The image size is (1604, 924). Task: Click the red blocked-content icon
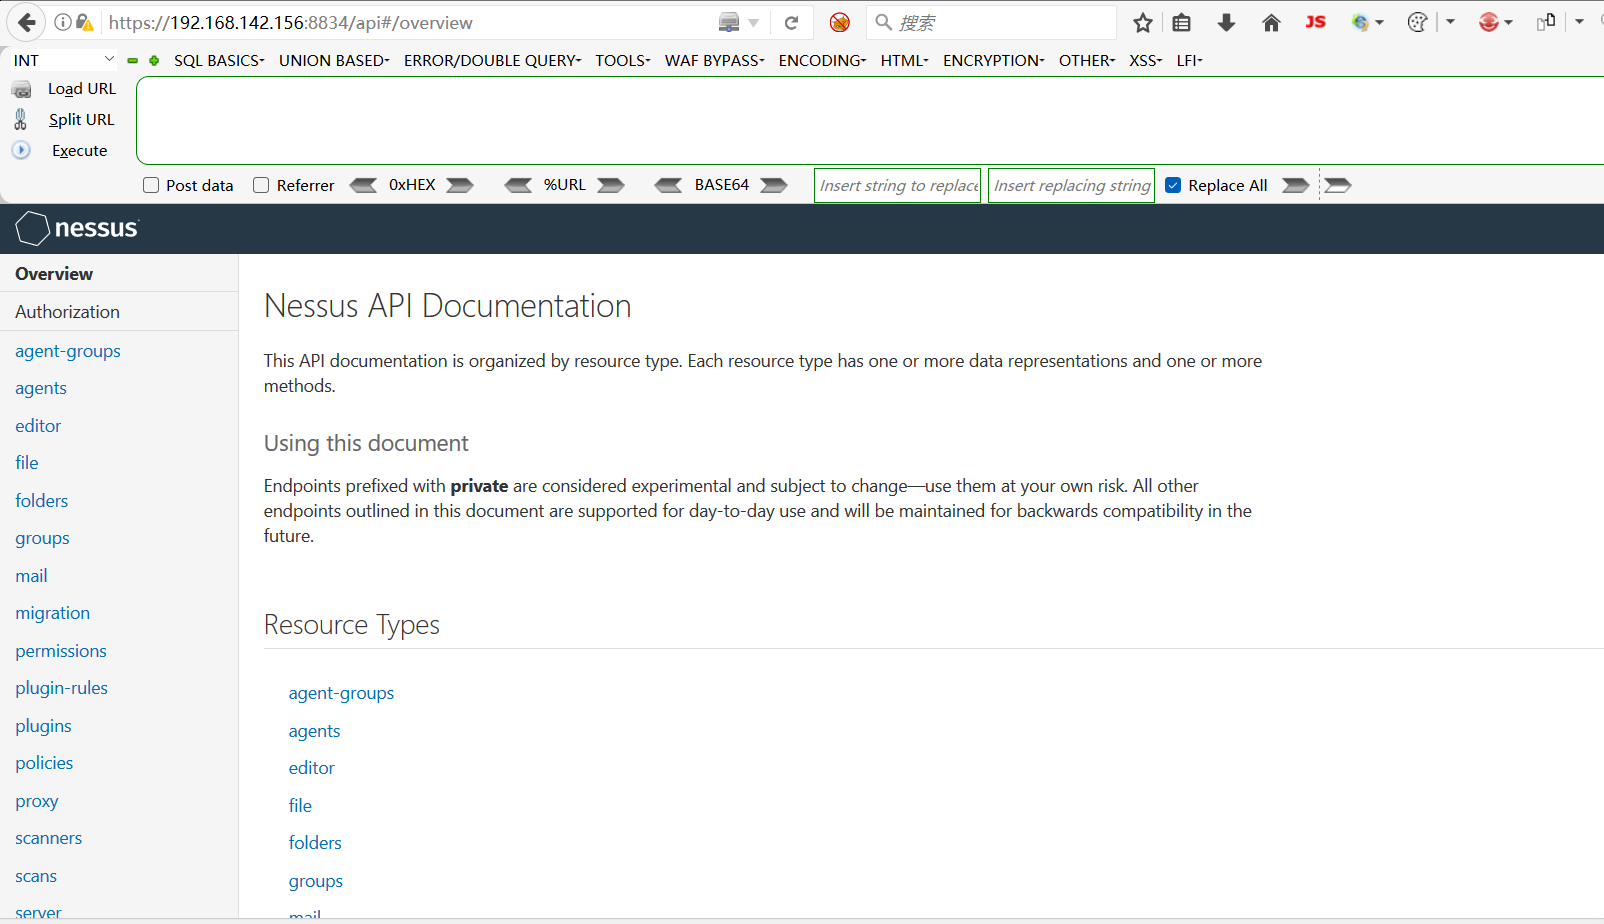point(840,22)
